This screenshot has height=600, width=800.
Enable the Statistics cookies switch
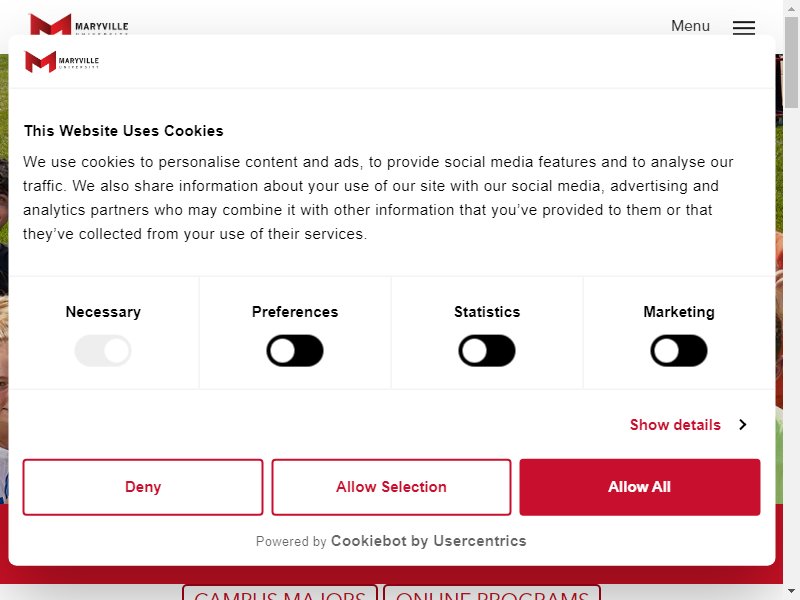click(487, 351)
